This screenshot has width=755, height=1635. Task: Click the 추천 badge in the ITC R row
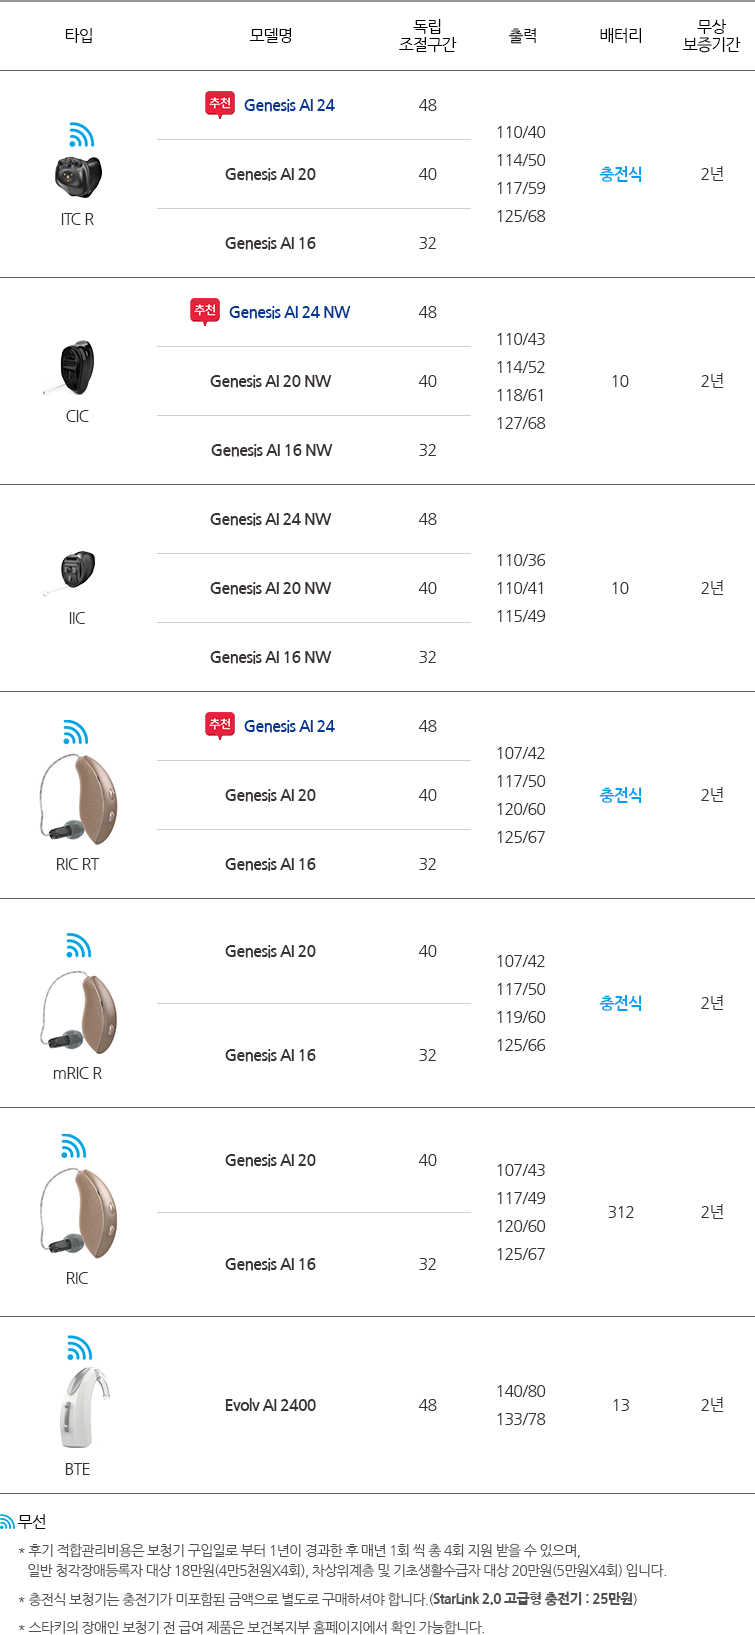[220, 104]
